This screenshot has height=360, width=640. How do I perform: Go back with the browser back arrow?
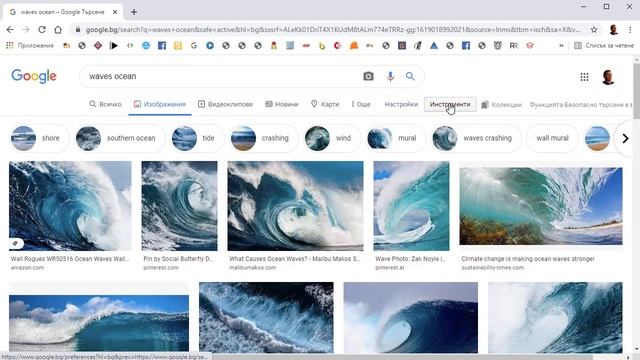10,29
